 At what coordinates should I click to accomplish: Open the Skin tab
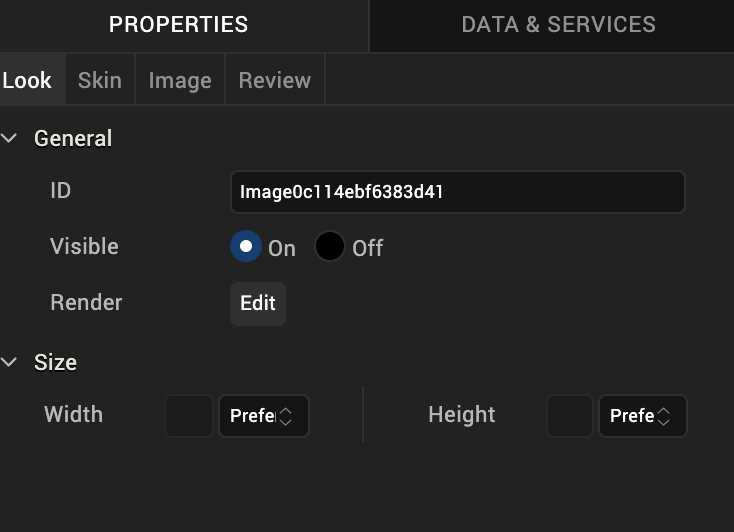pos(100,80)
